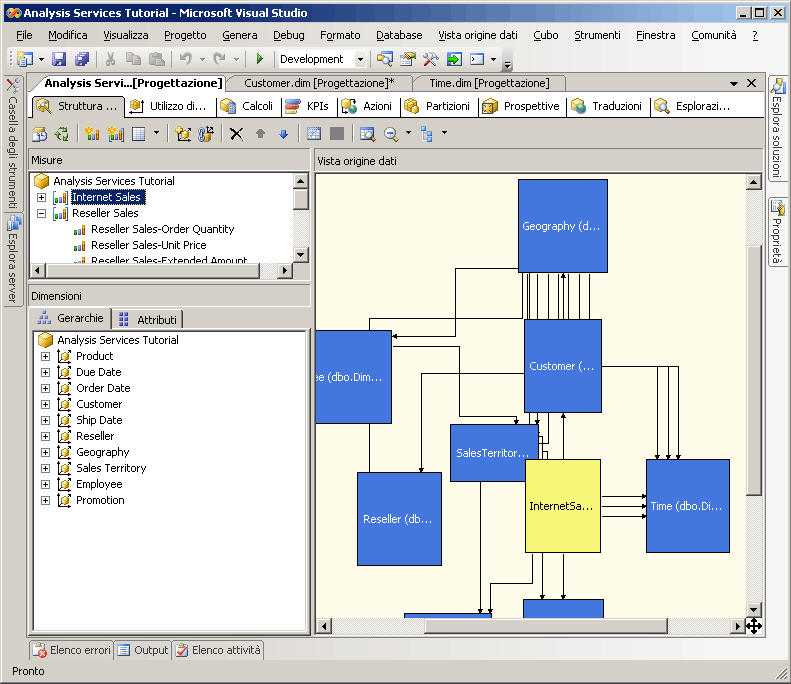
Task: Expand the Internet Sales measure group
Action: point(41,197)
